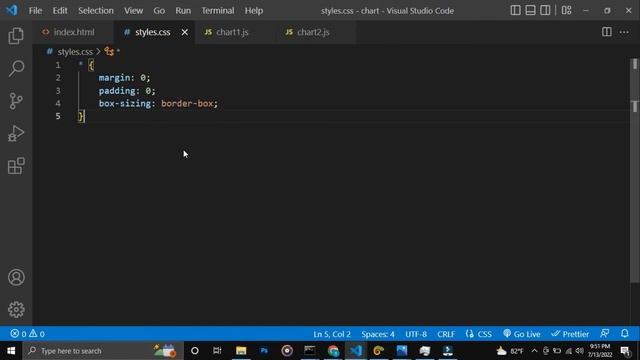Change indentation via Spaces: 4

(378, 334)
